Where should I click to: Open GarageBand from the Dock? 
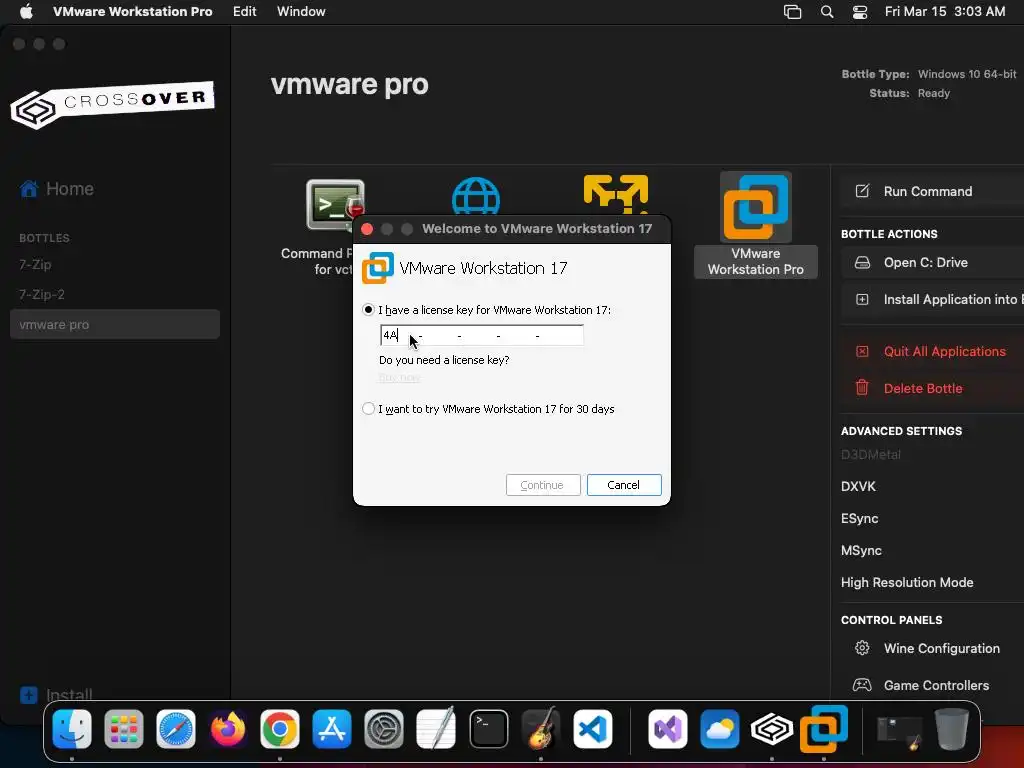(541, 729)
